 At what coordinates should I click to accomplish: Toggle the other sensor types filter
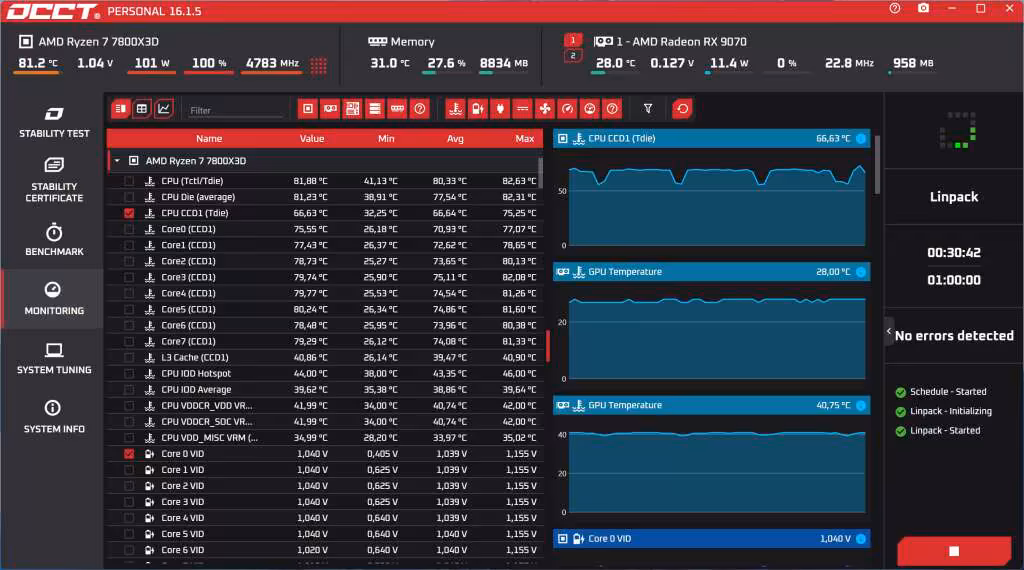612,109
